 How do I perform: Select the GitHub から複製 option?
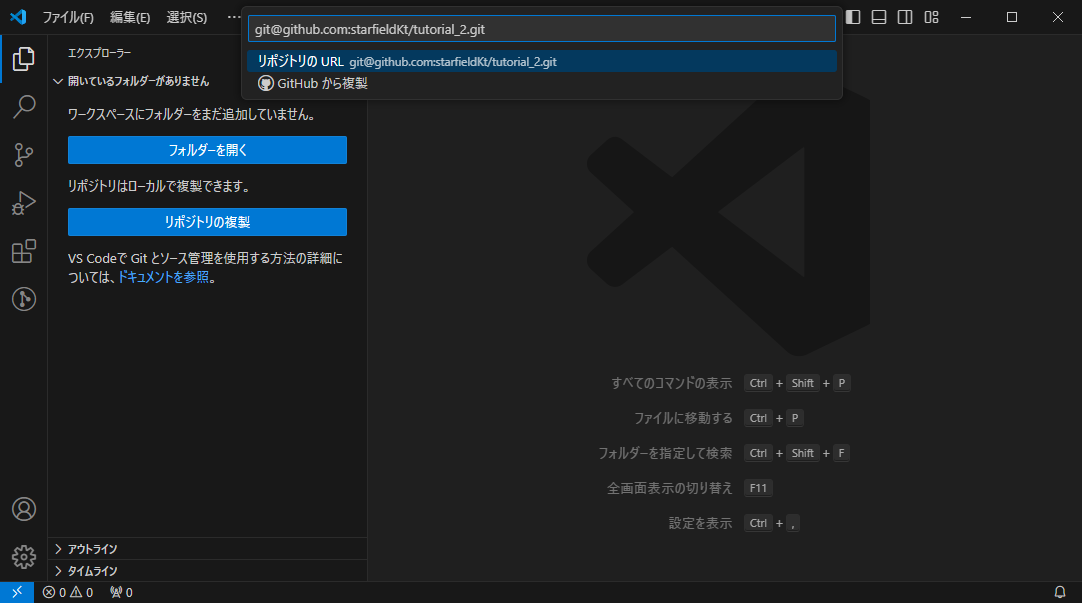point(542,83)
